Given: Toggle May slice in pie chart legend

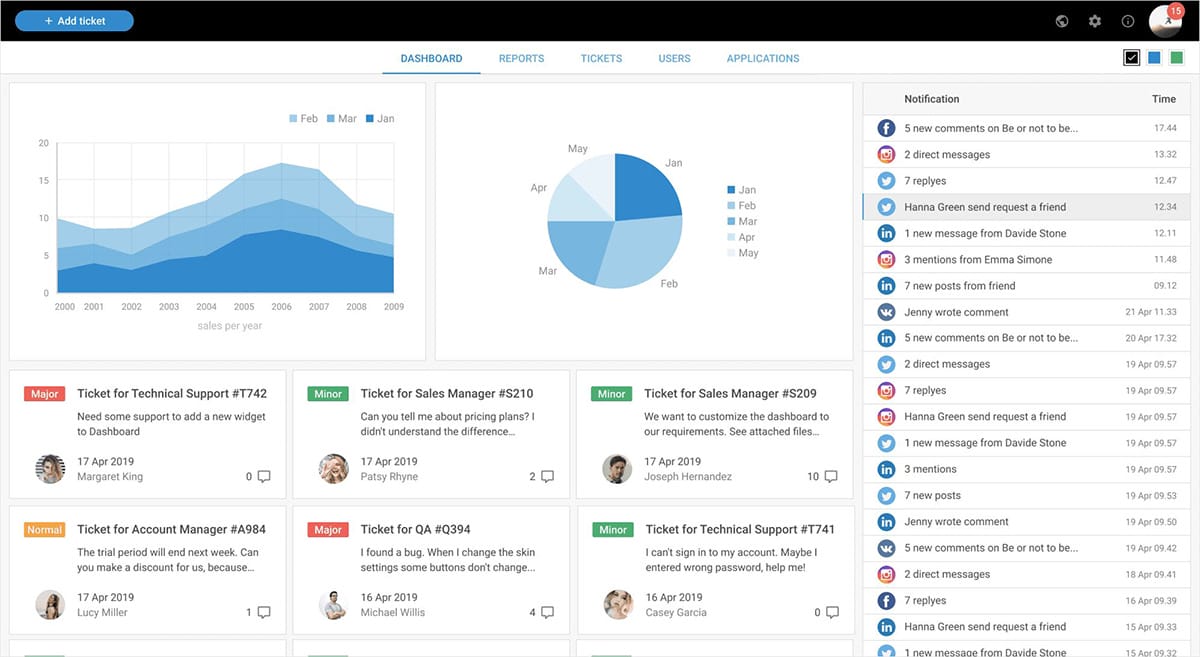Looking at the screenshot, I should pyautogui.click(x=741, y=254).
